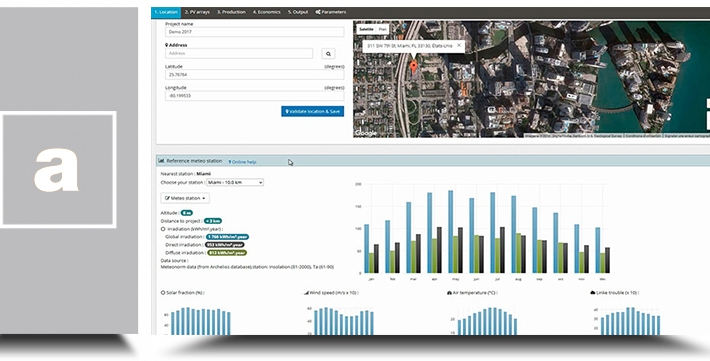The height and width of the screenshot is (361, 710).
Task: Open the Online help link
Action: (x=242, y=162)
